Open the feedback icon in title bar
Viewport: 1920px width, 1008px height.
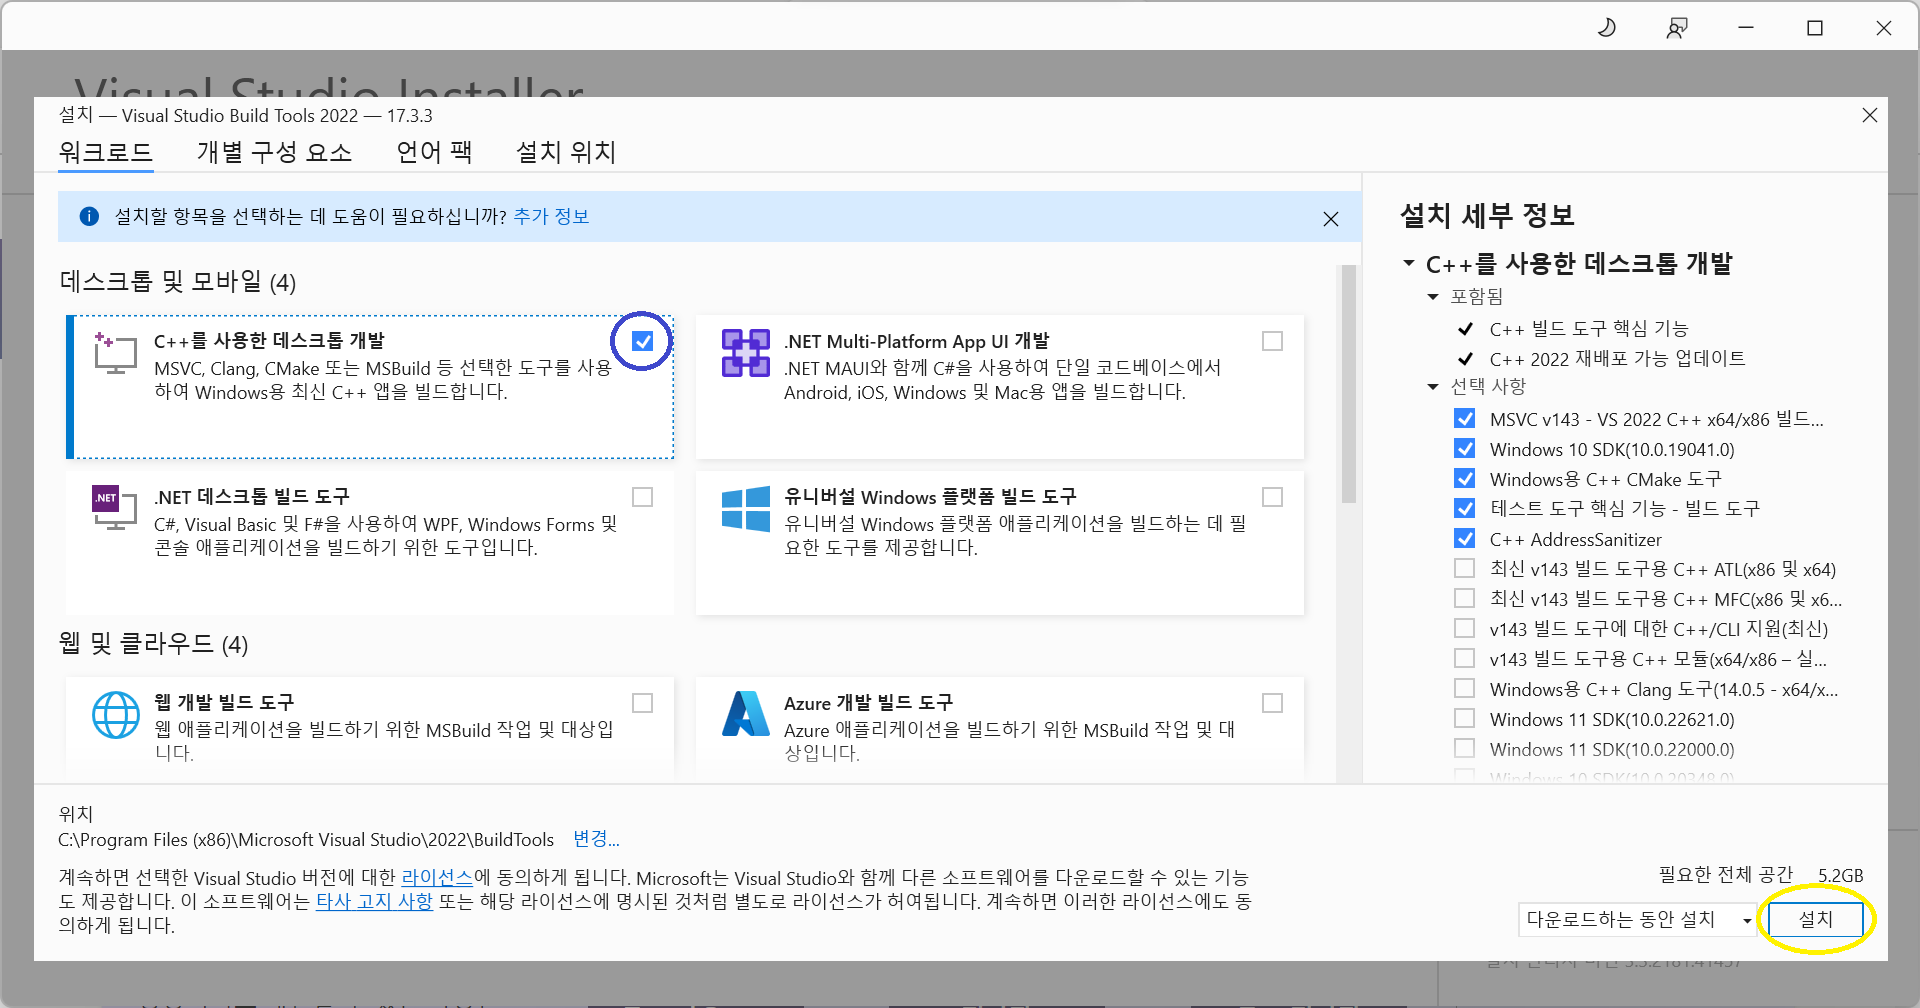[1677, 28]
